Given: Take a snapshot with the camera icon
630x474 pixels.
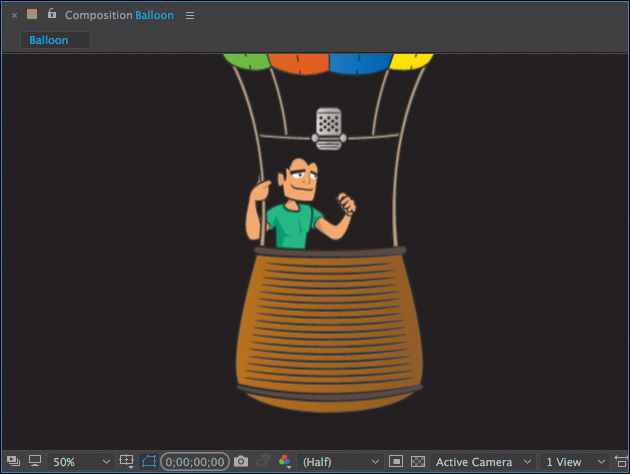Looking at the screenshot, I should click(x=241, y=461).
